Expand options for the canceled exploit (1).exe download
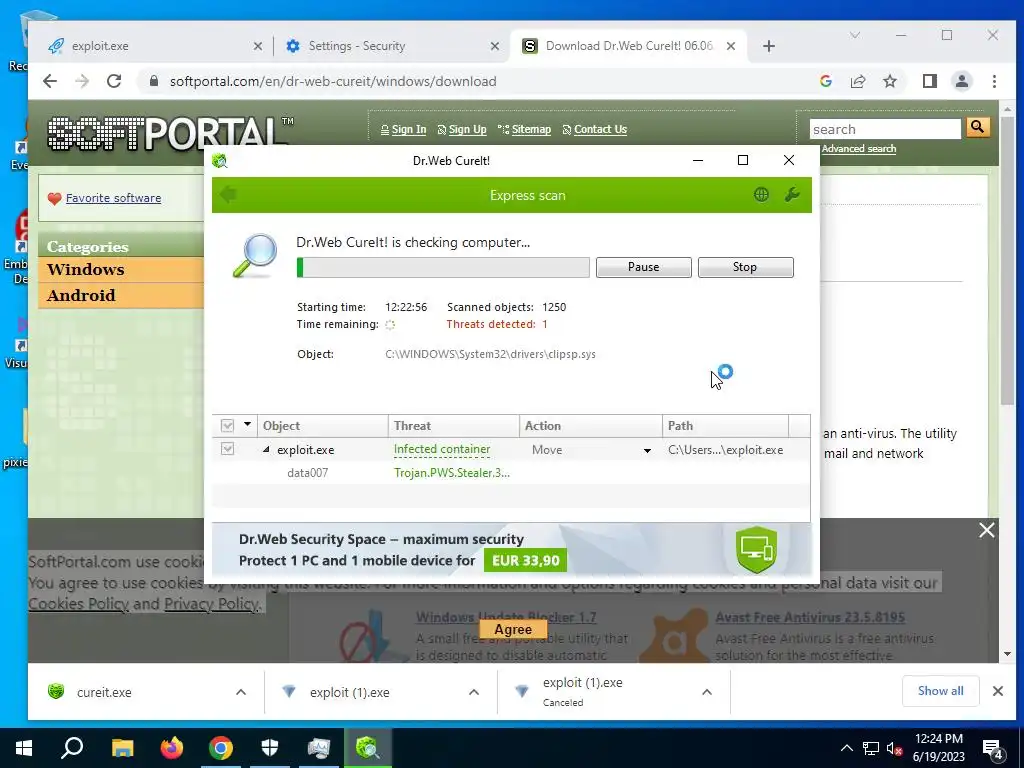 point(707,692)
